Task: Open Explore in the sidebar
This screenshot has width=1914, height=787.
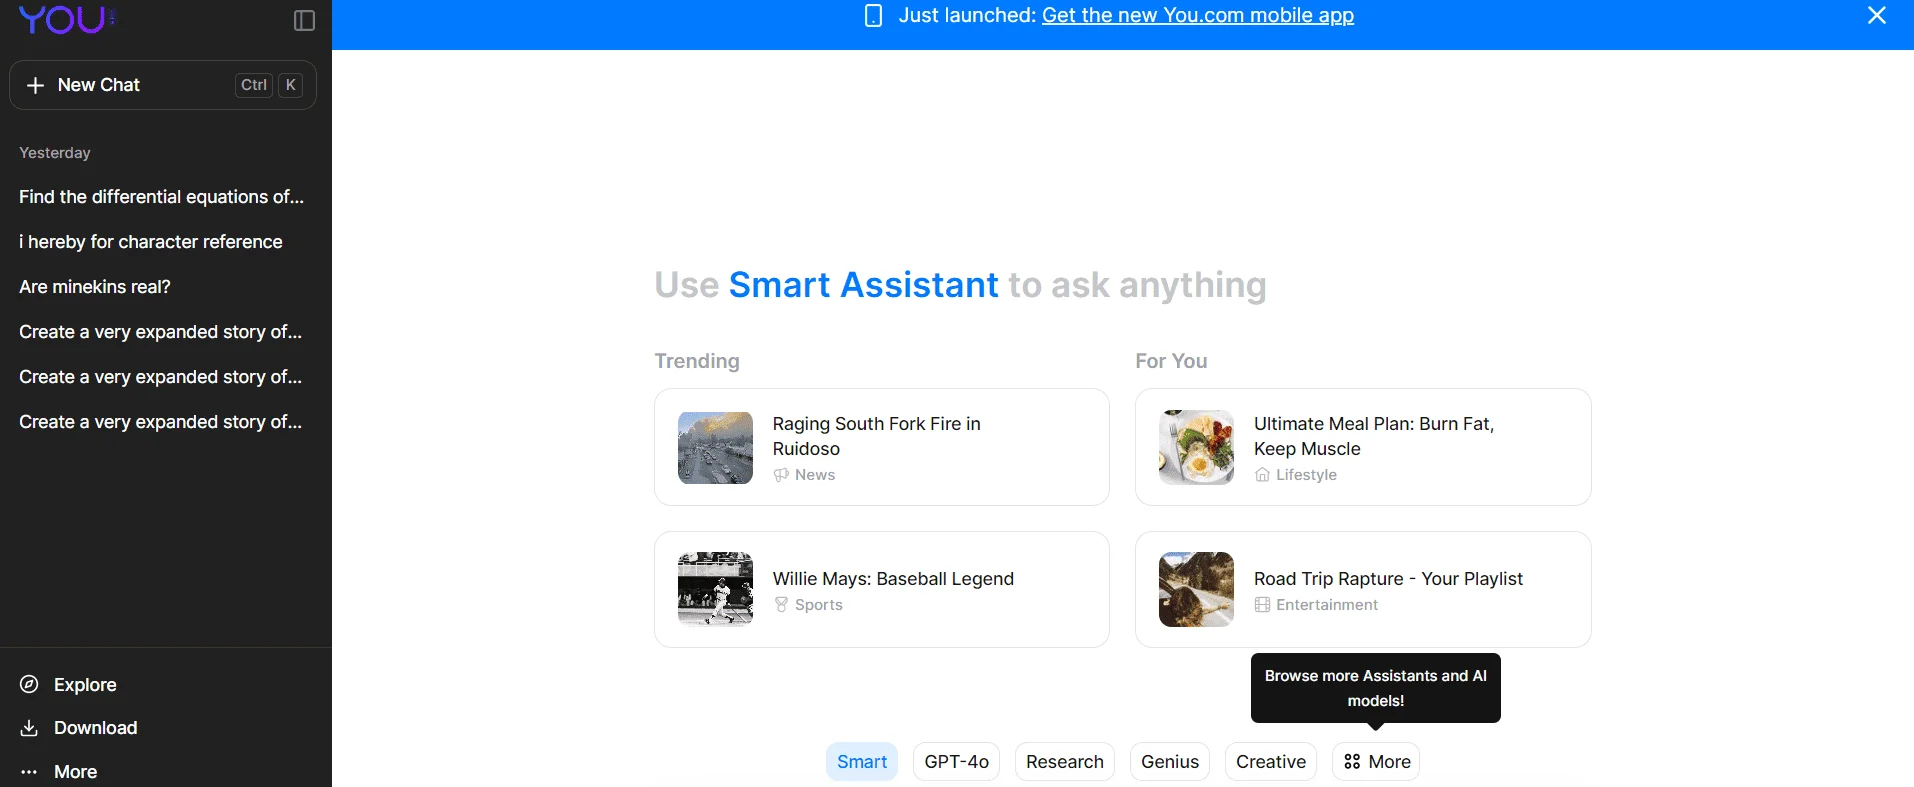Action: point(85,685)
